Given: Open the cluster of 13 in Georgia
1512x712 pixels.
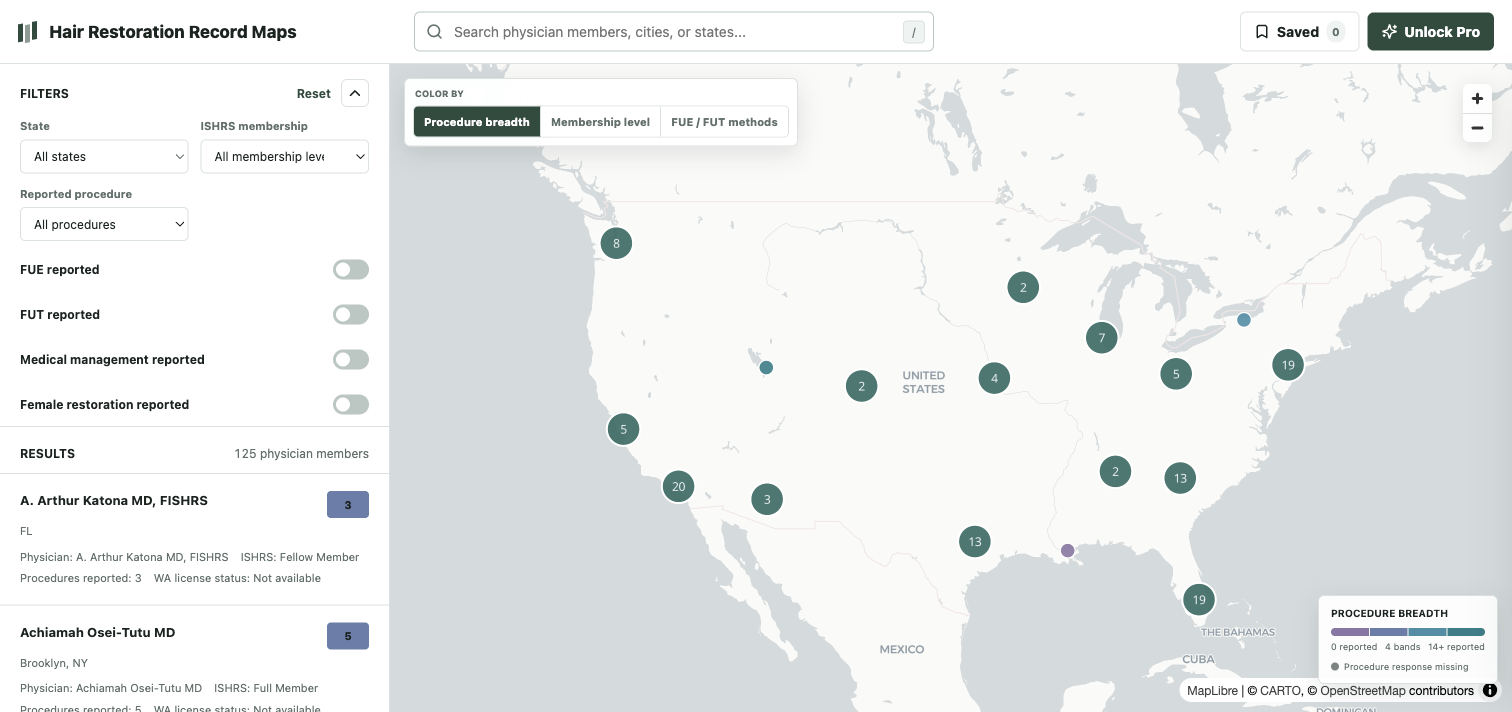Looking at the screenshot, I should (1180, 478).
